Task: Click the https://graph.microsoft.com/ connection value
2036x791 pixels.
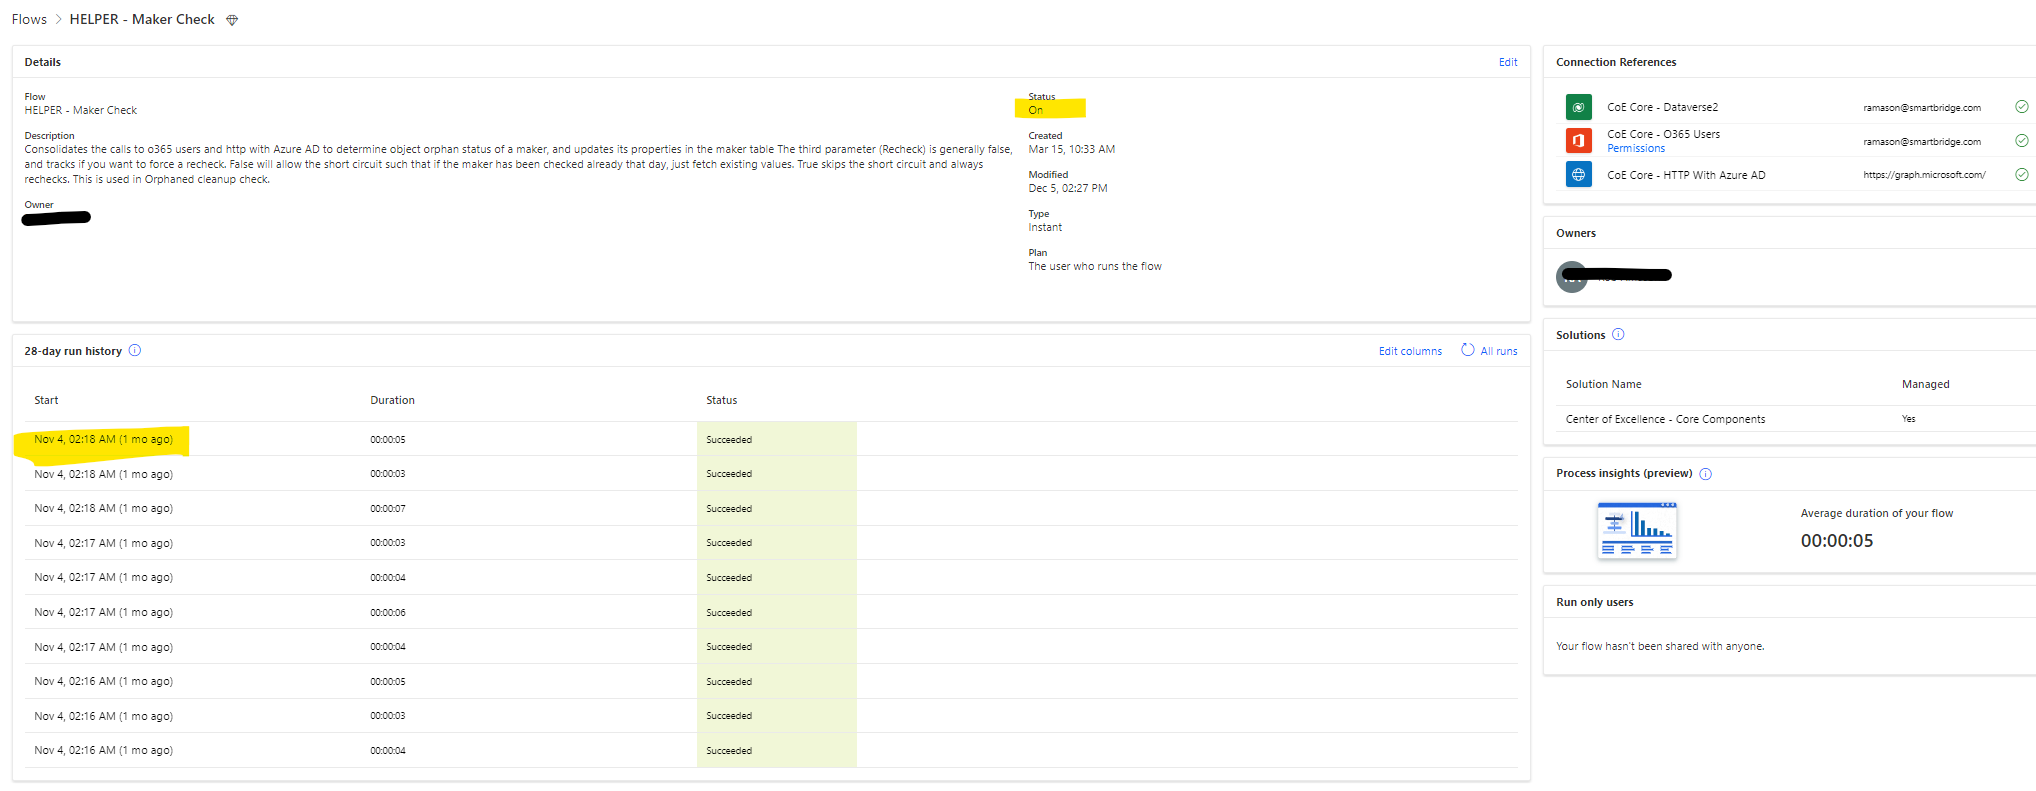Action: click(1924, 175)
